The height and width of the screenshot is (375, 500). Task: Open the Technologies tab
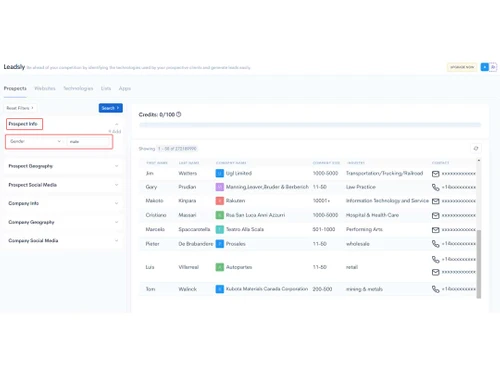(x=78, y=88)
